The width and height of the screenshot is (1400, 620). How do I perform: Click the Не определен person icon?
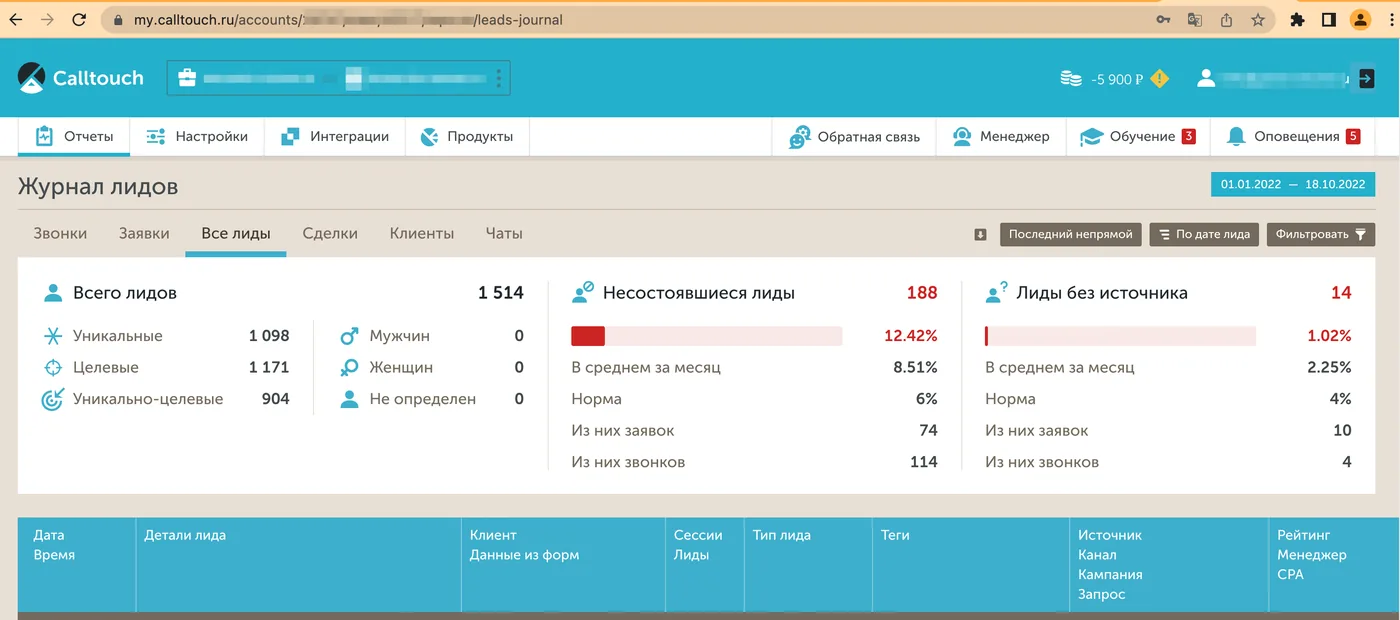click(x=349, y=399)
